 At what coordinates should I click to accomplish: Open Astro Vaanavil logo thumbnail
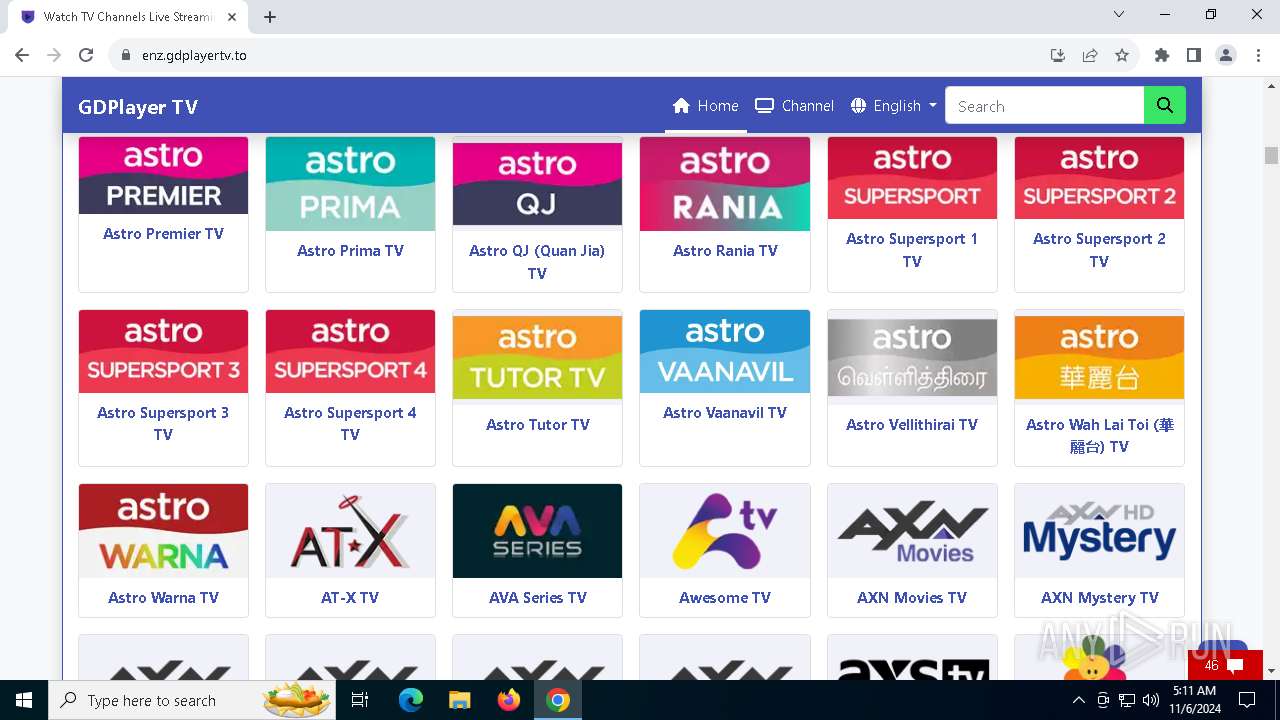point(725,351)
